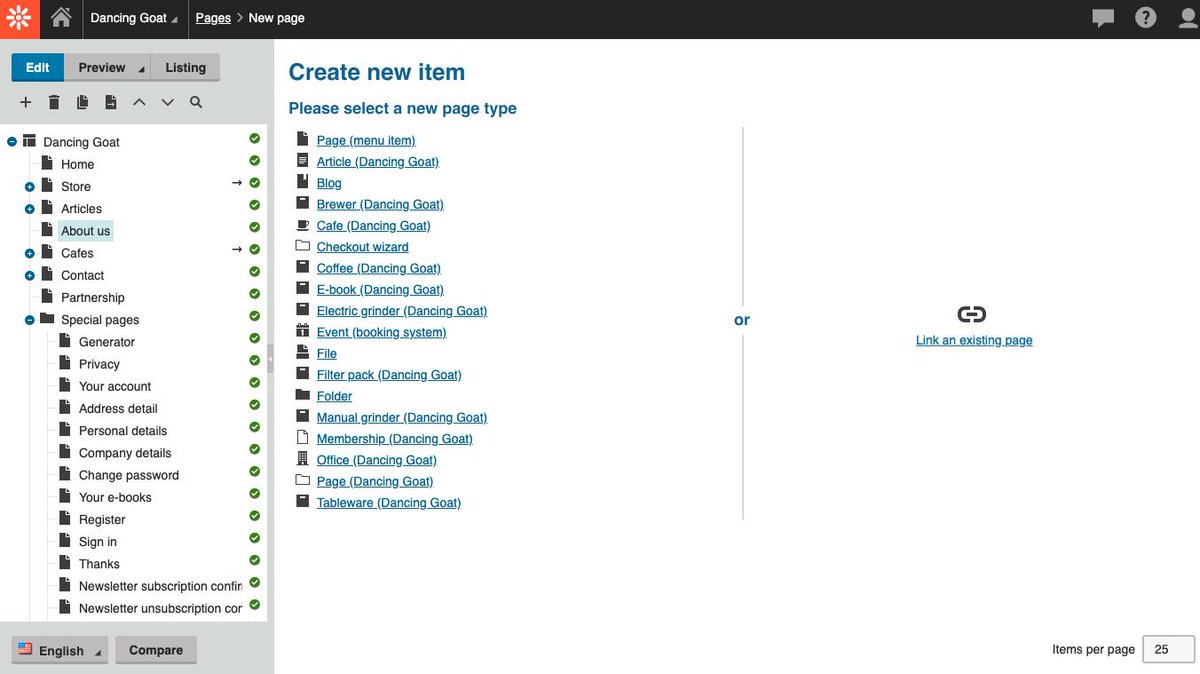Switch to the Preview tab
The height and width of the screenshot is (674, 1200).
point(102,68)
